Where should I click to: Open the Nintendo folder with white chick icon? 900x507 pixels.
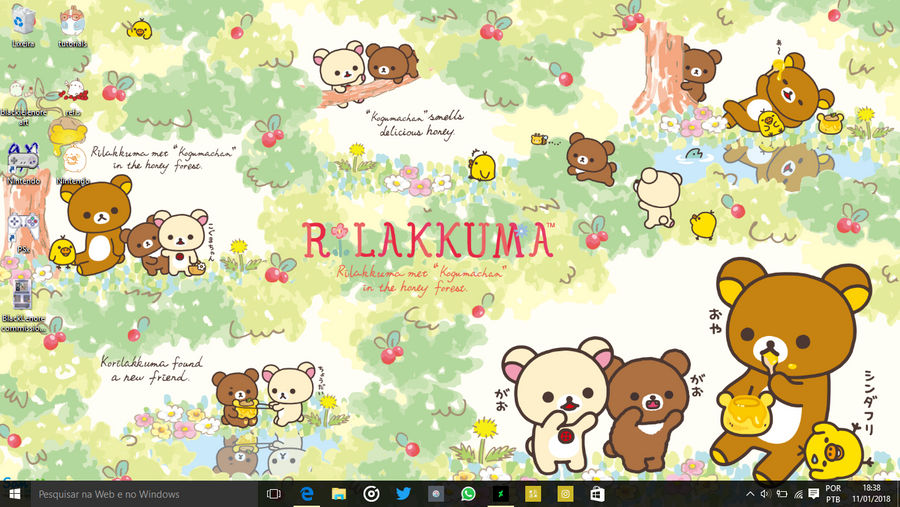pyautogui.click(x=73, y=164)
